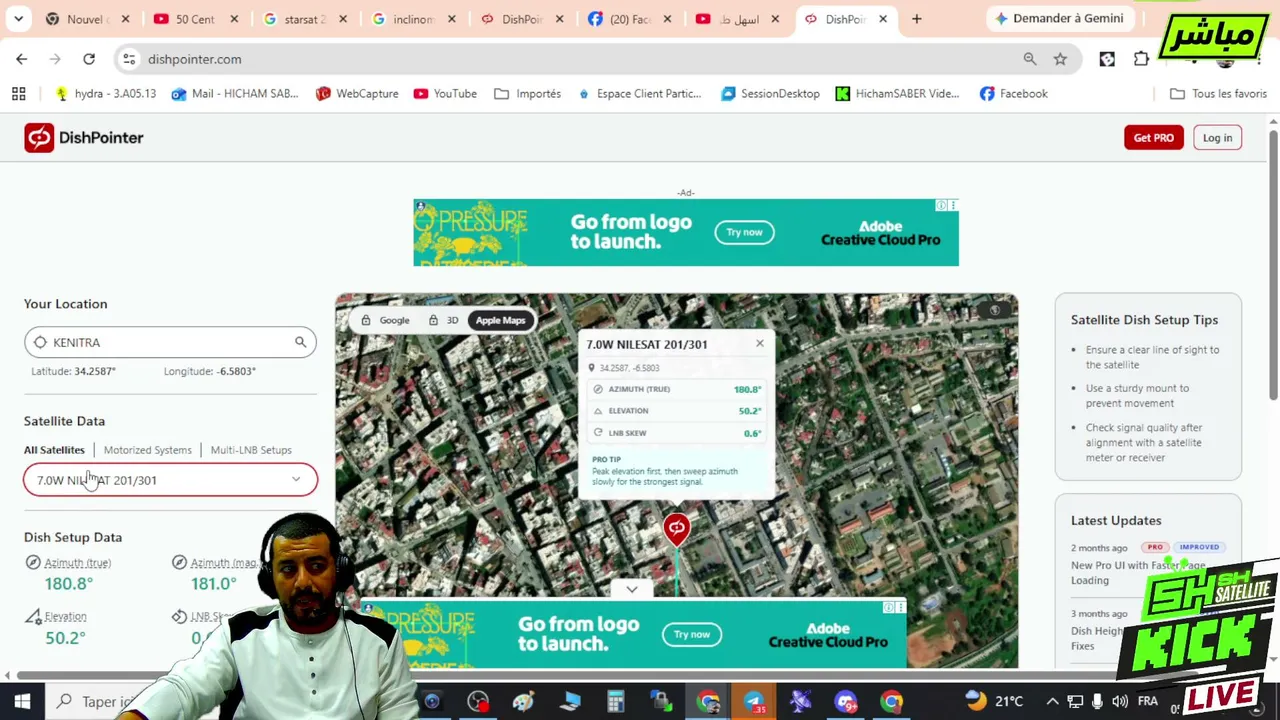
Task: Click the azimuth compass icon in Dish Setup Data
Action: [33, 563]
